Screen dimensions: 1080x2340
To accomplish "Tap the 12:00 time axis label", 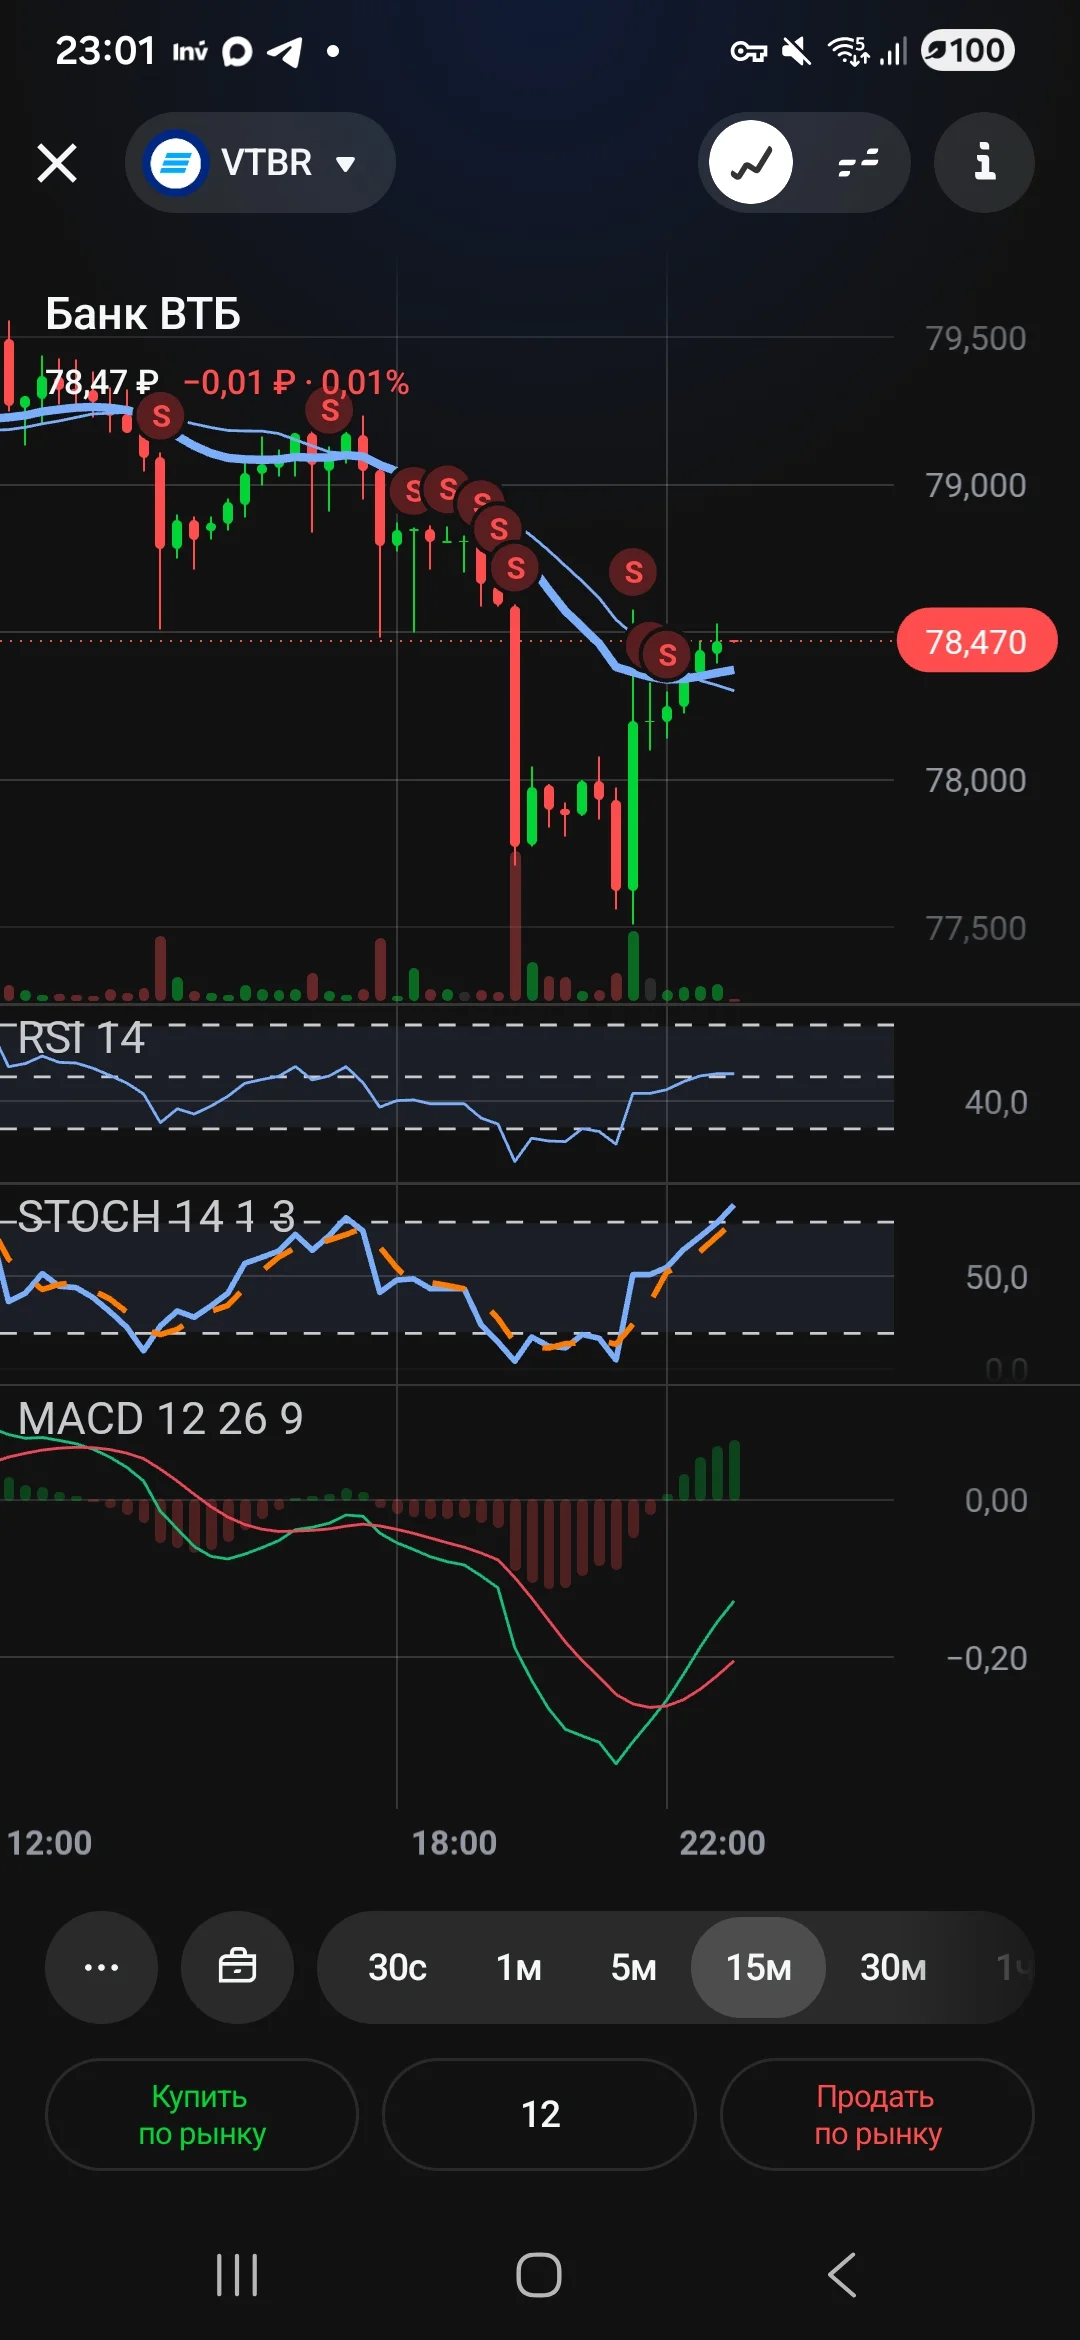I will click(49, 1842).
